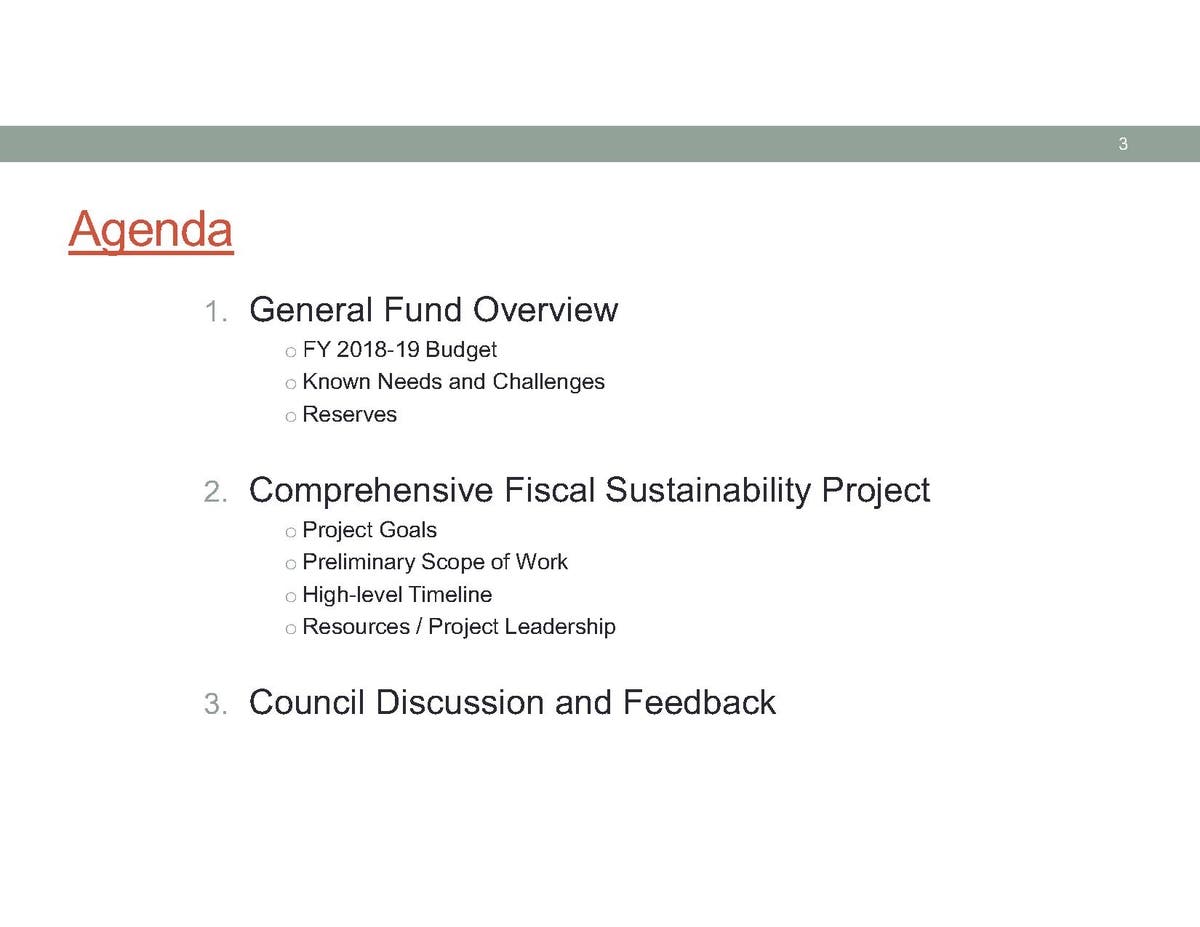Click Council Discussion and Feedback heading
The height and width of the screenshot is (927, 1200).
point(511,702)
